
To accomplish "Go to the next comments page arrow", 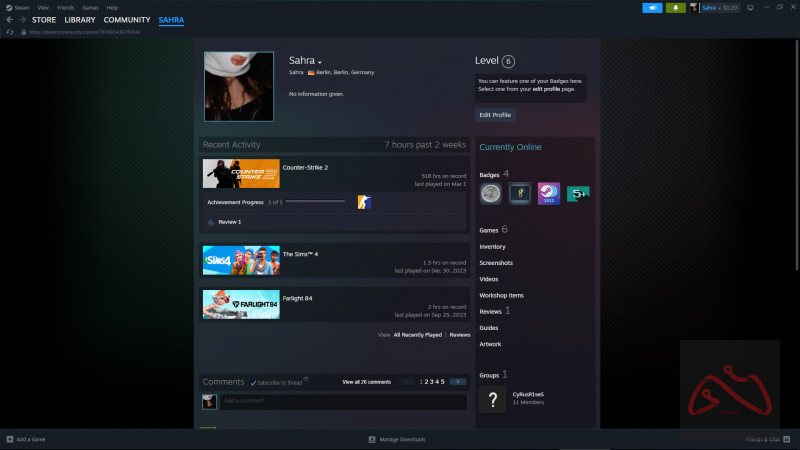I will 457,382.
